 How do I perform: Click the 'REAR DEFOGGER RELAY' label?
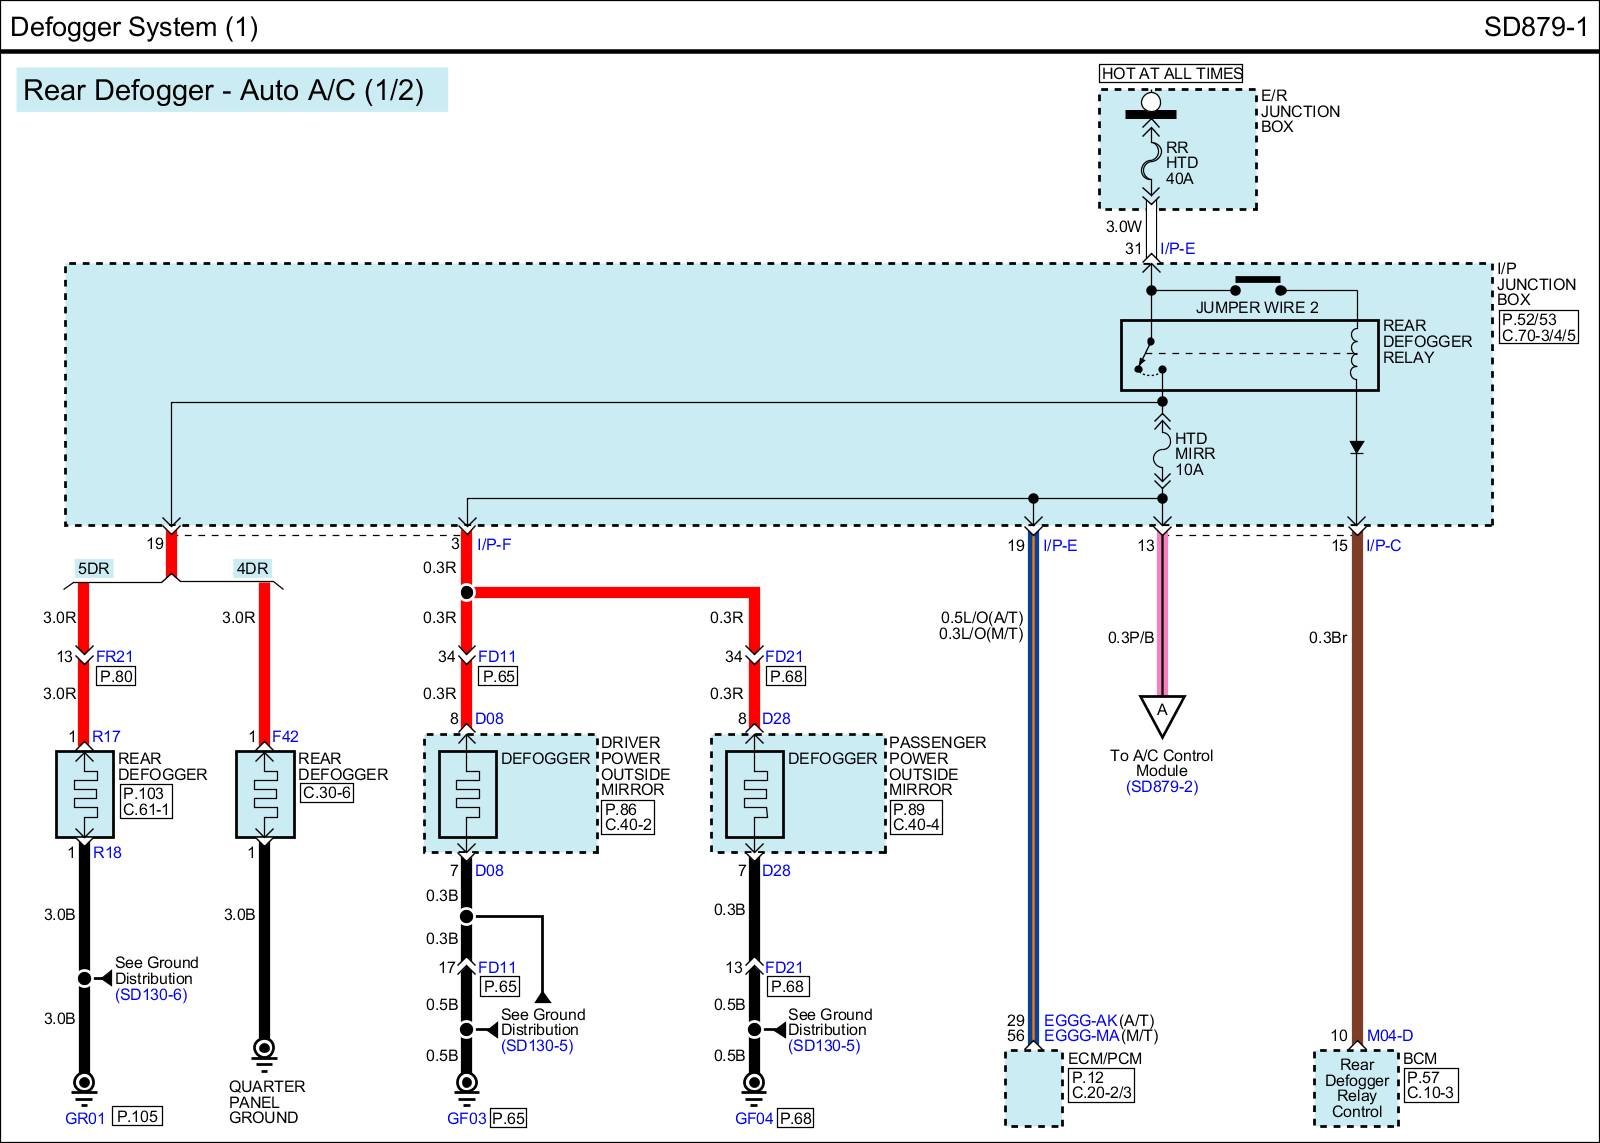(x=1427, y=341)
